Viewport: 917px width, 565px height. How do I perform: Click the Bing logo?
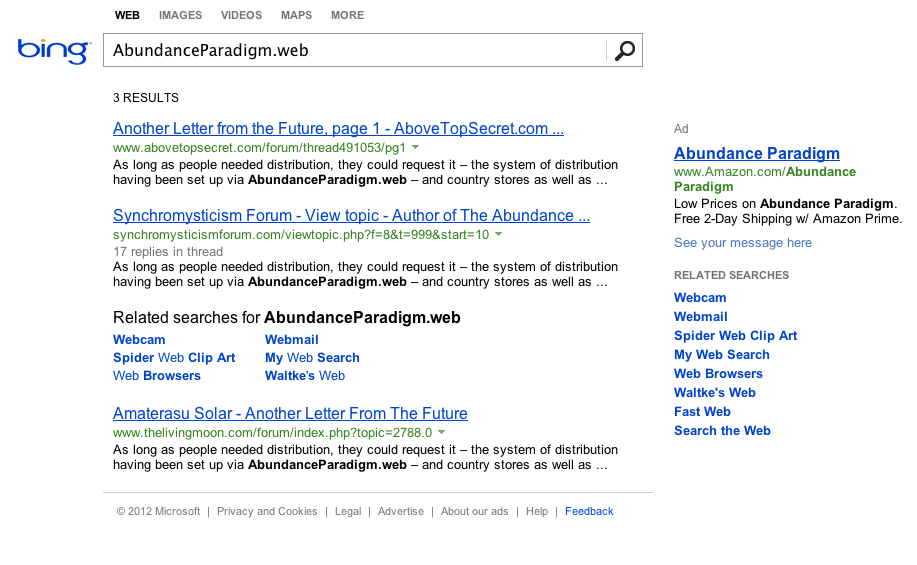click(54, 50)
